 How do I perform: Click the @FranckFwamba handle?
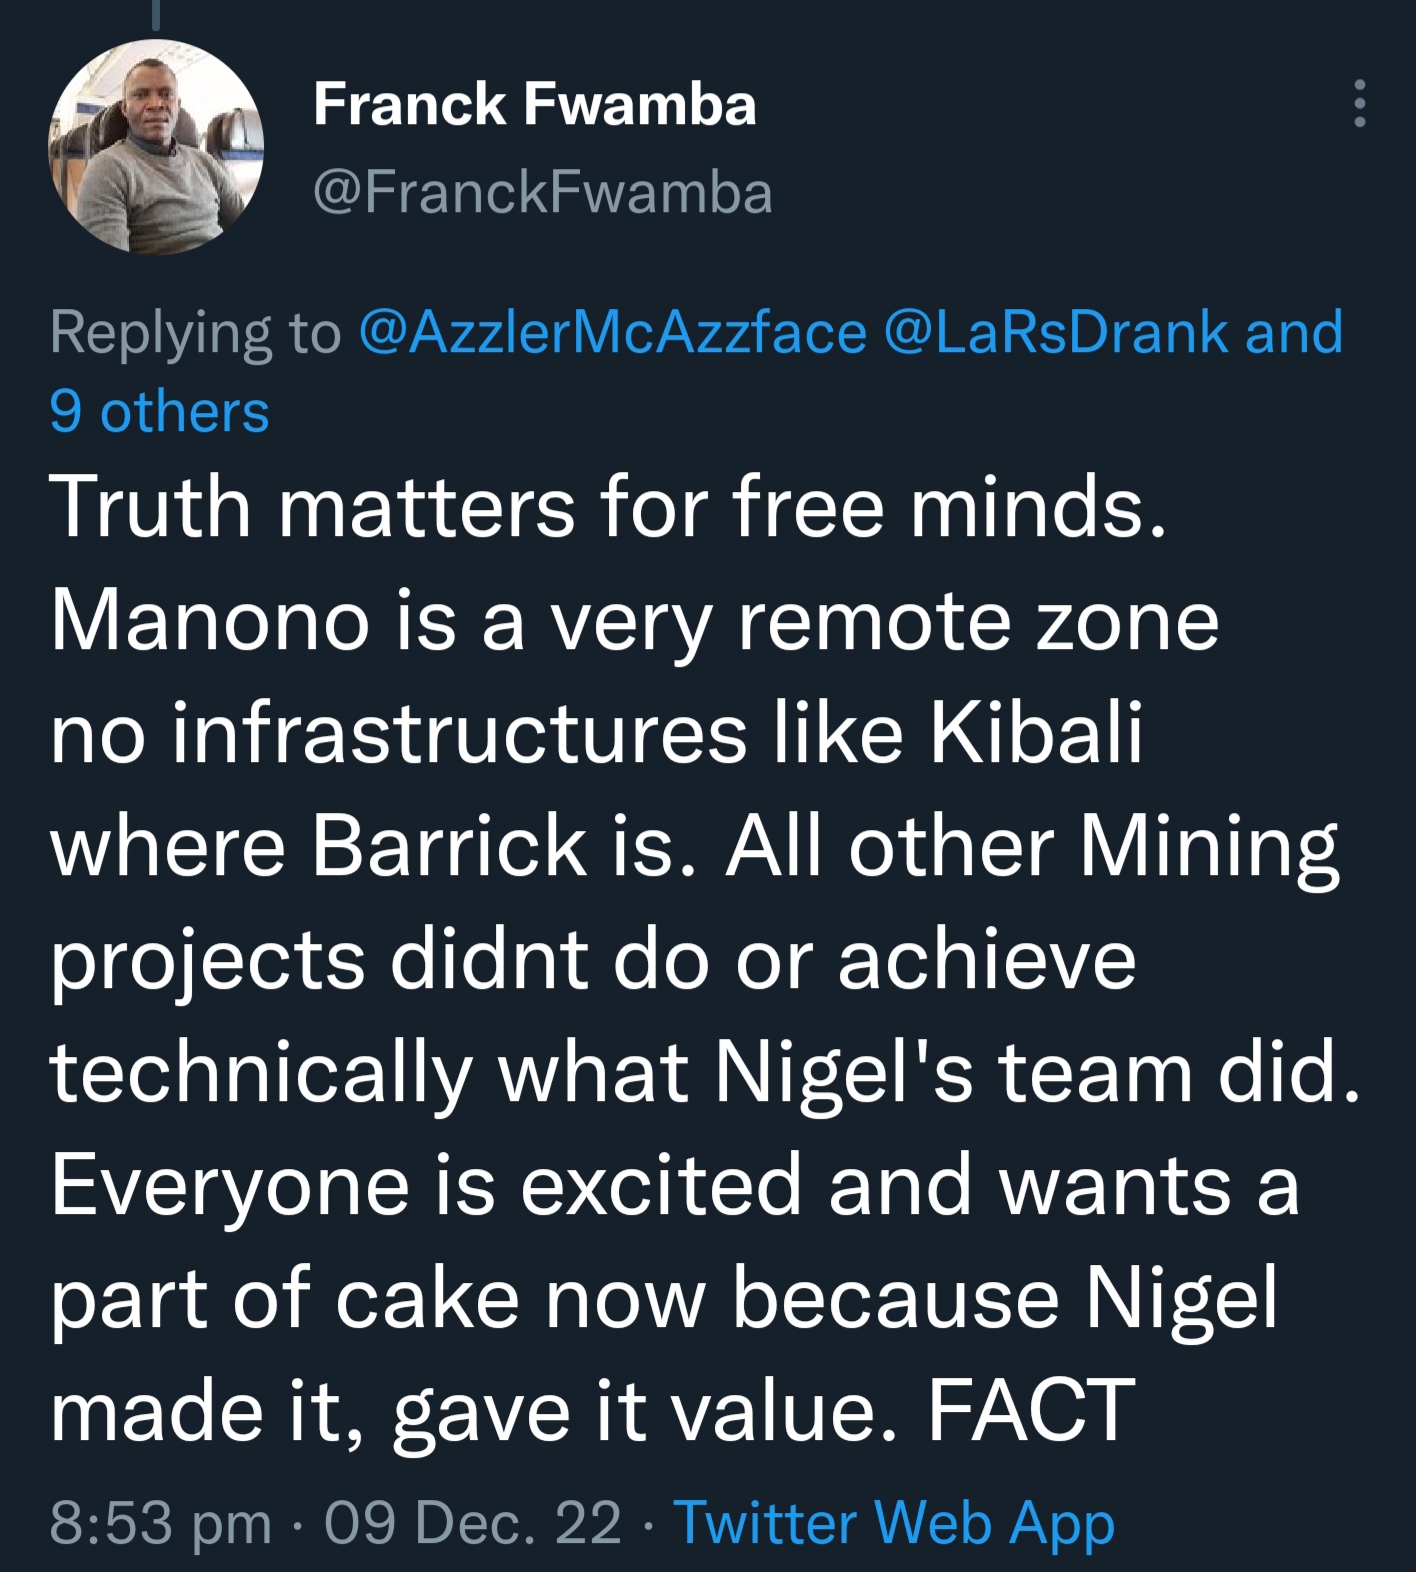click(543, 192)
